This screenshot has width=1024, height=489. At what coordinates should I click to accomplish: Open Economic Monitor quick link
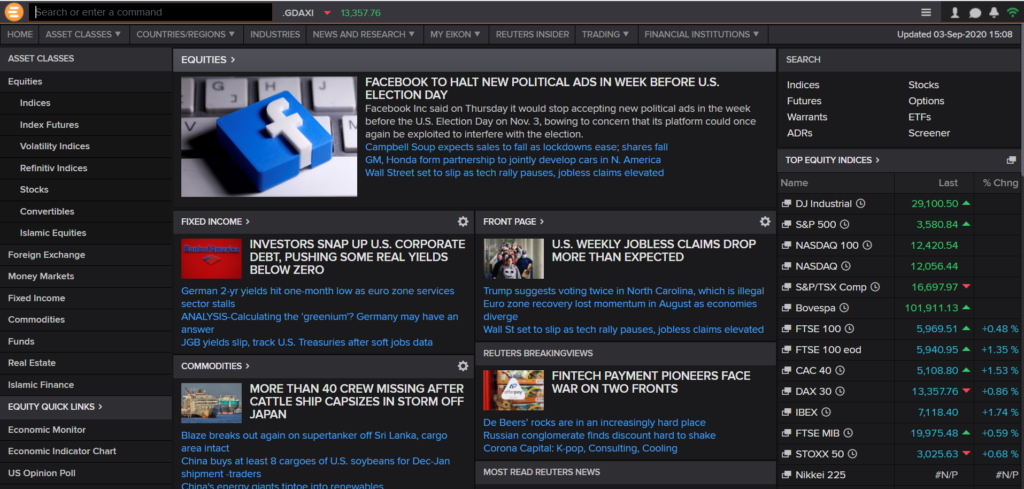point(47,430)
